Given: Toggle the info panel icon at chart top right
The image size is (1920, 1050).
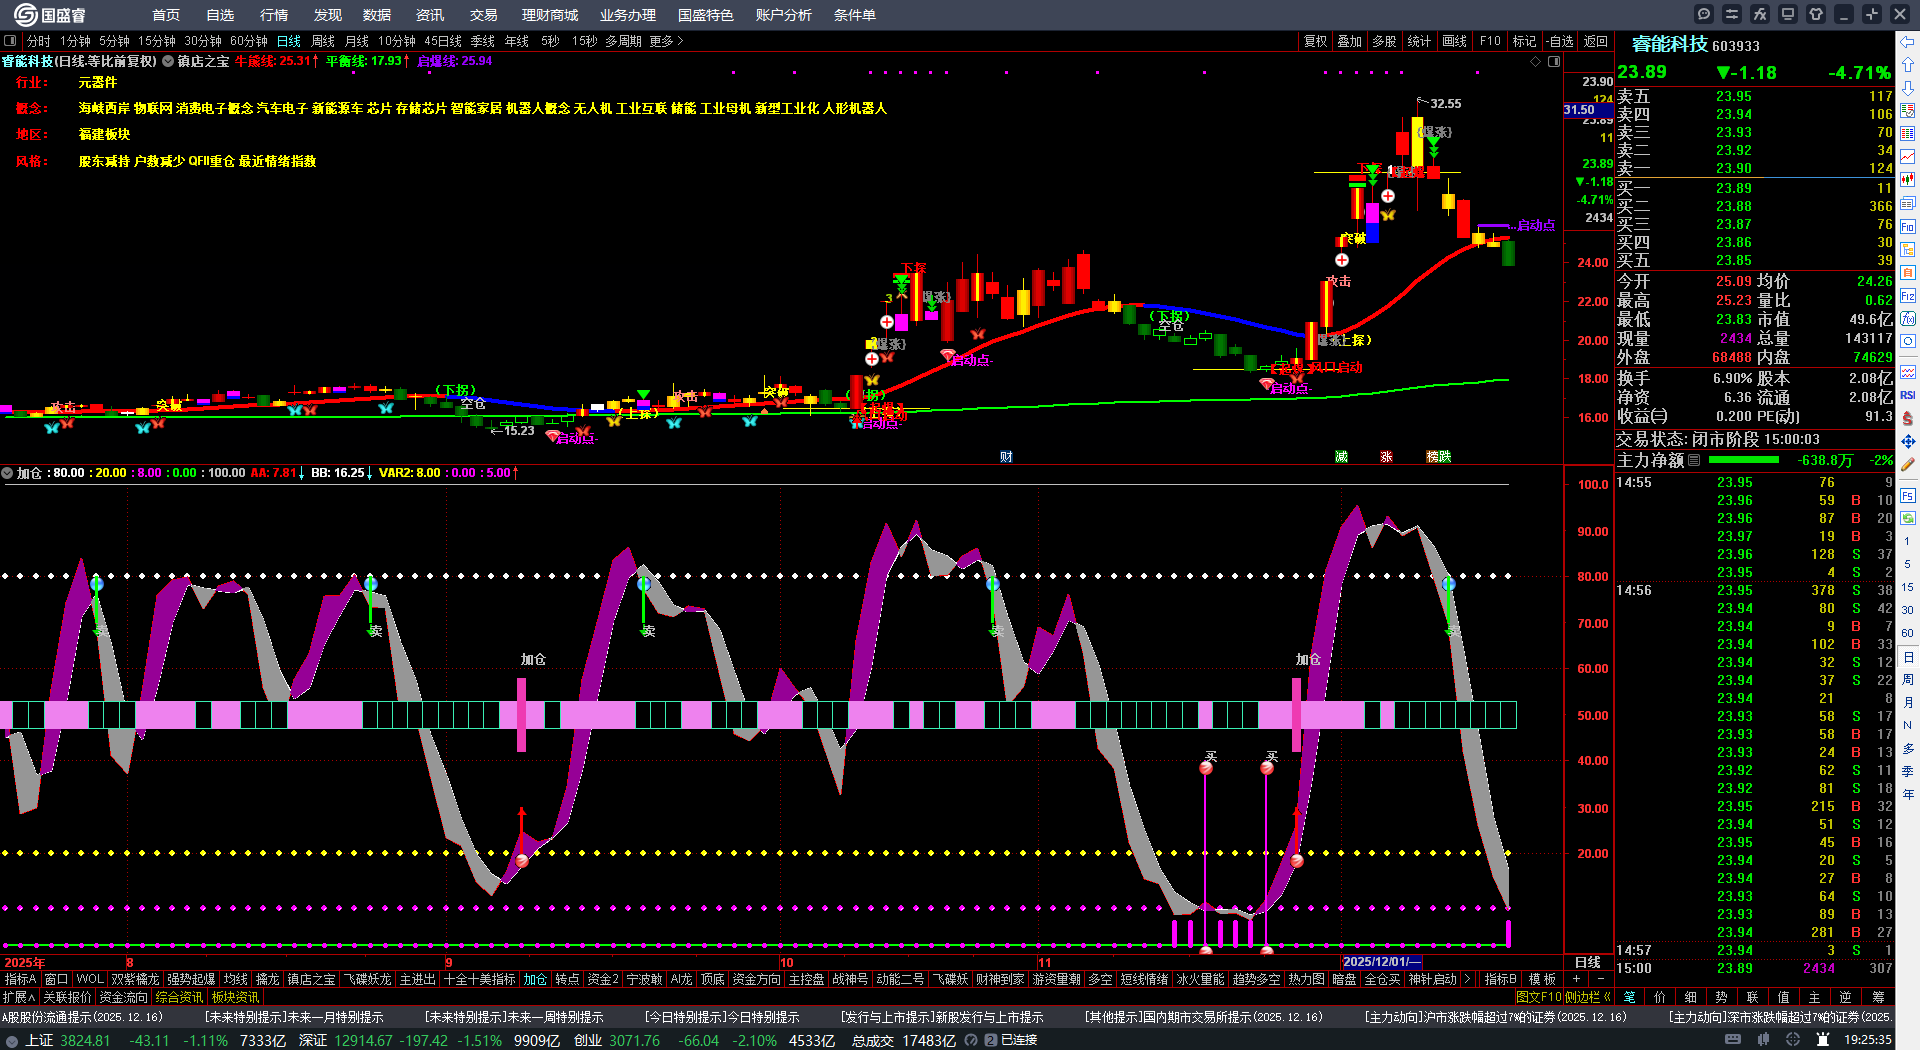Looking at the screenshot, I should (x=1554, y=61).
